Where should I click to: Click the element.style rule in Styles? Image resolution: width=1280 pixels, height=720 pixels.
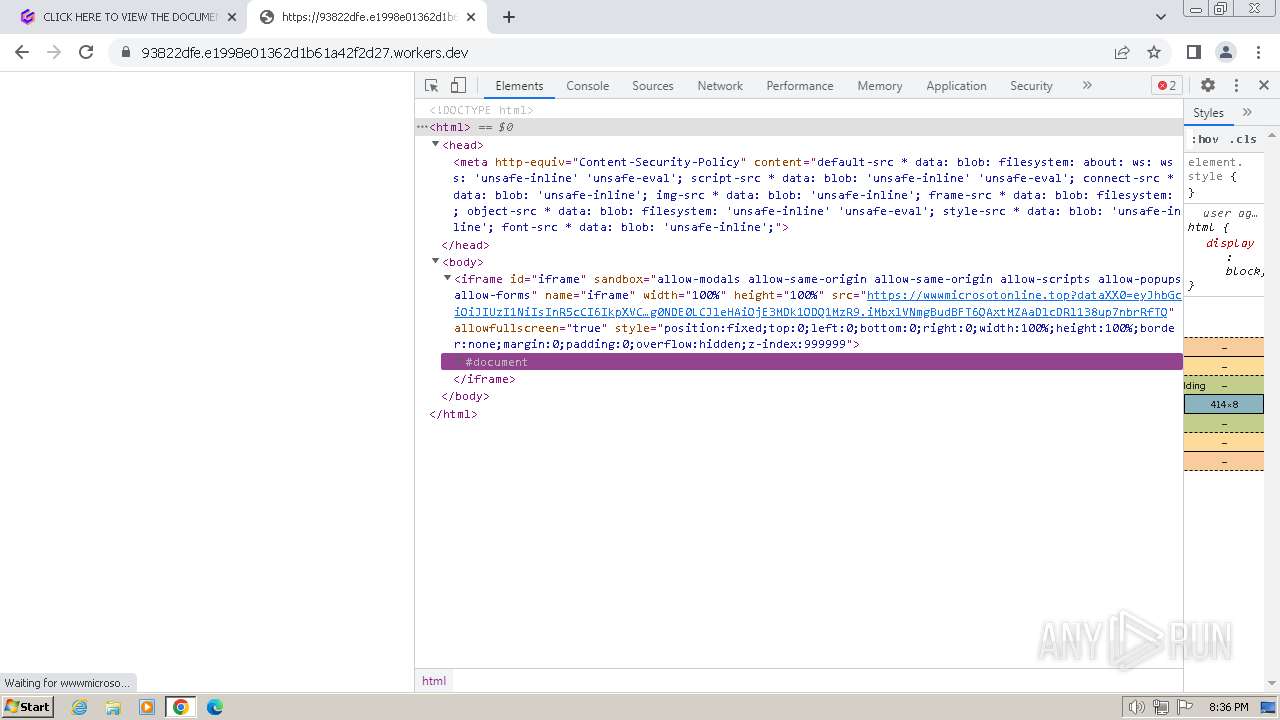pos(1216,169)
